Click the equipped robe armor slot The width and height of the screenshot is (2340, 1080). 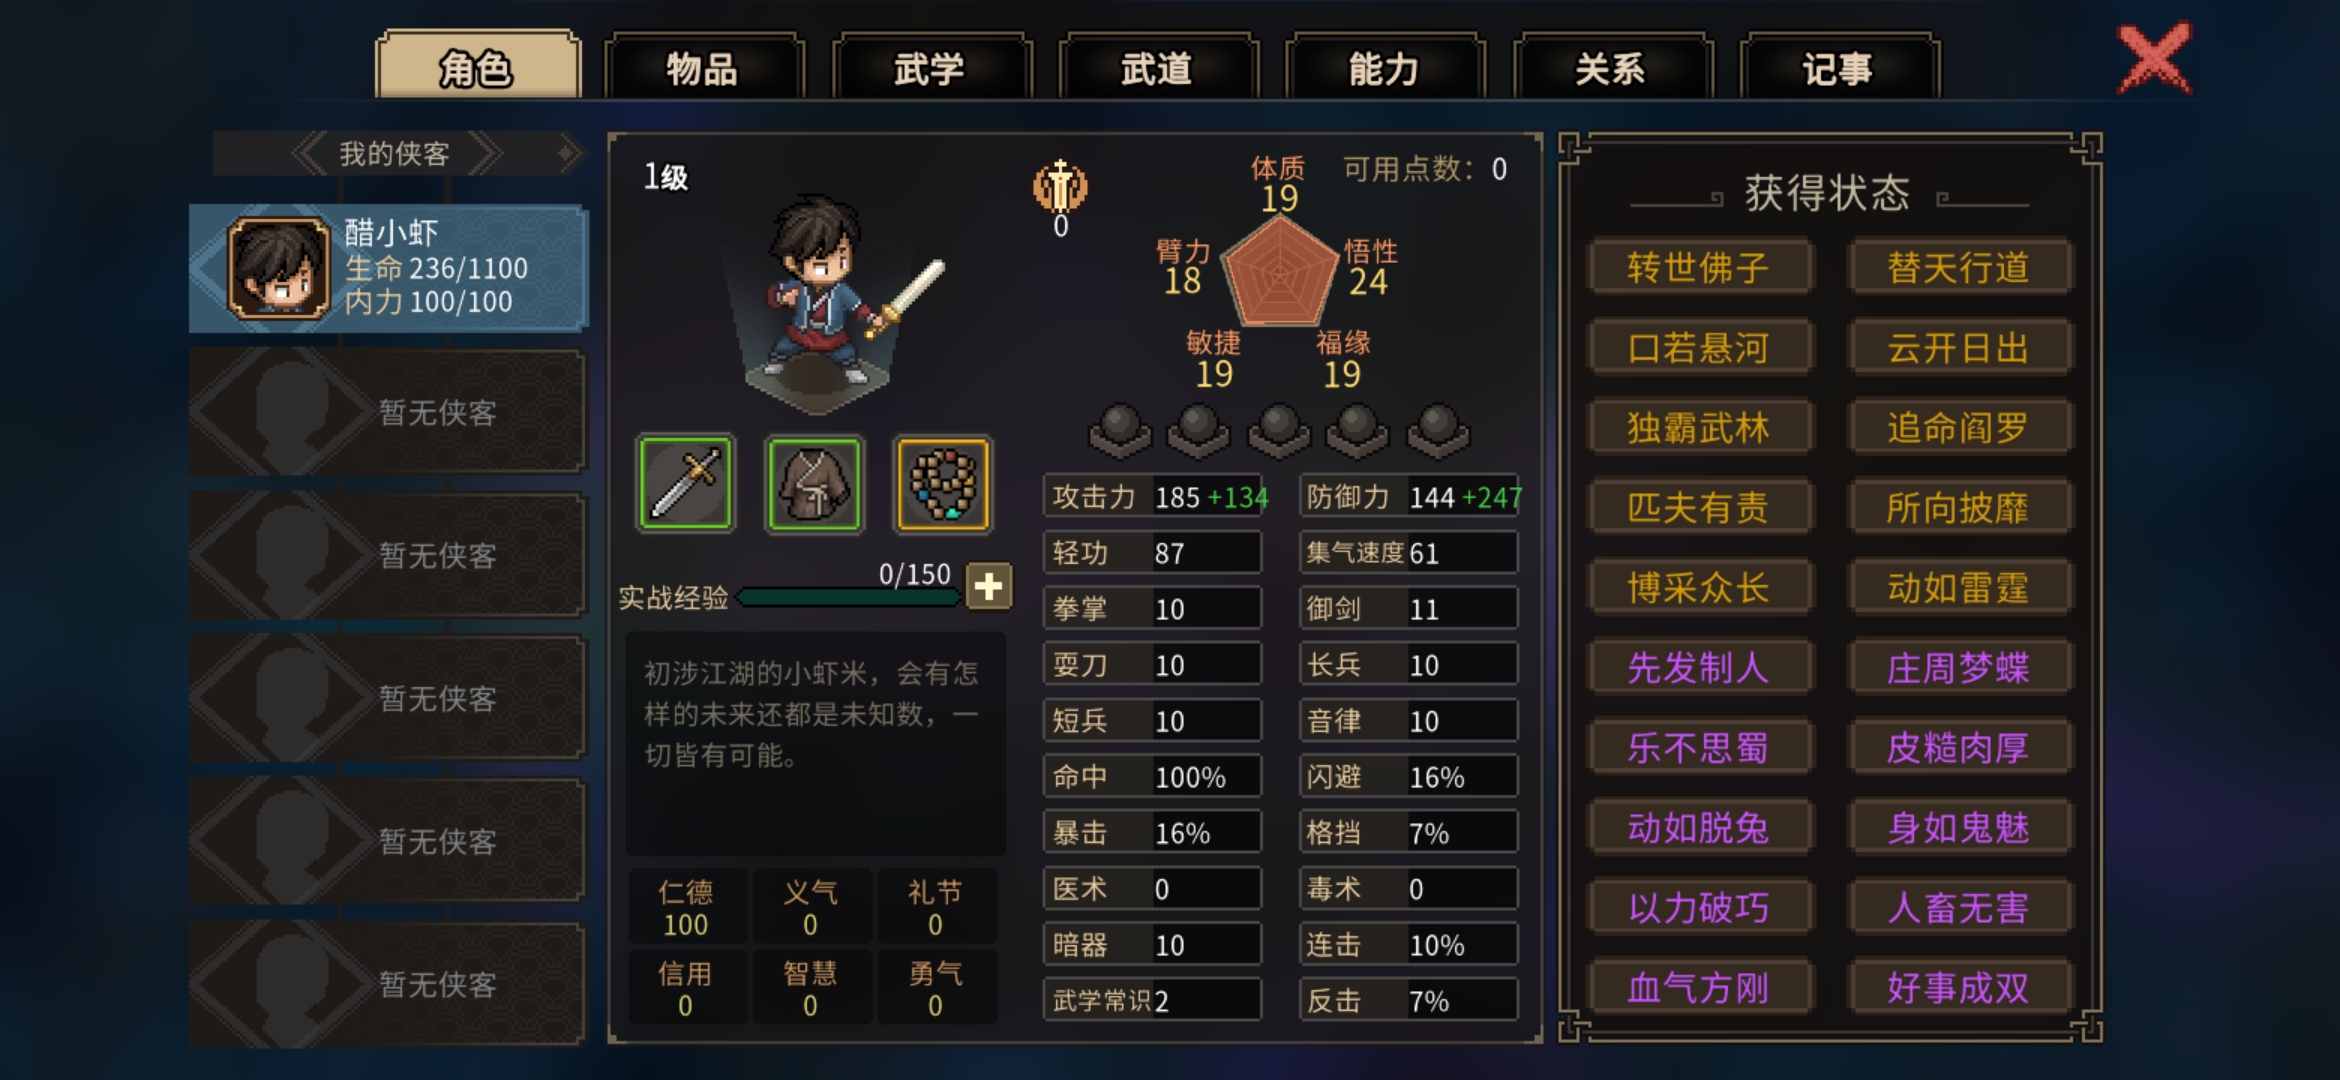[x=814, y=483]
